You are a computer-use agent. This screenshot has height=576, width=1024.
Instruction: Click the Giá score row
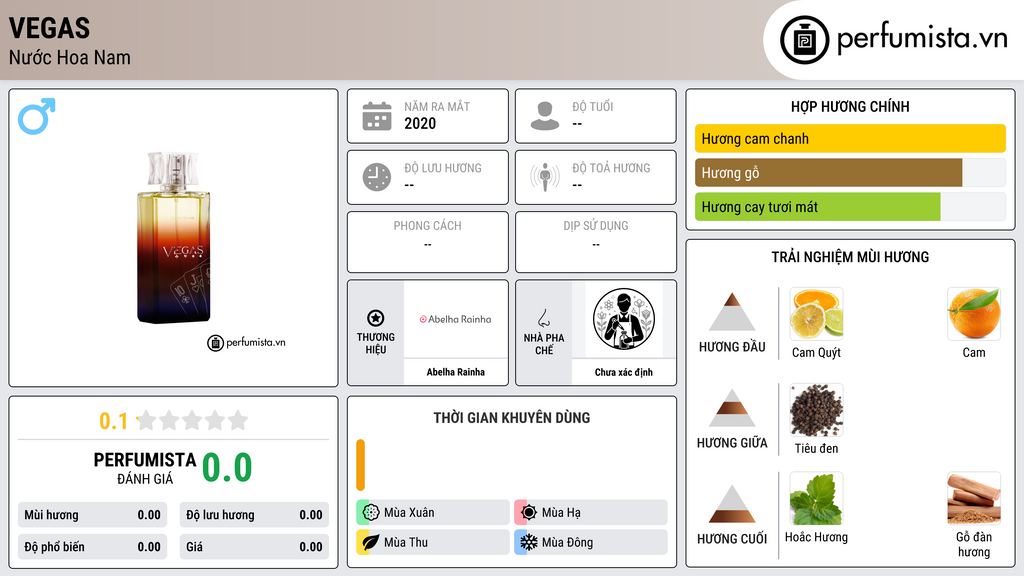(x=254, y=547)
